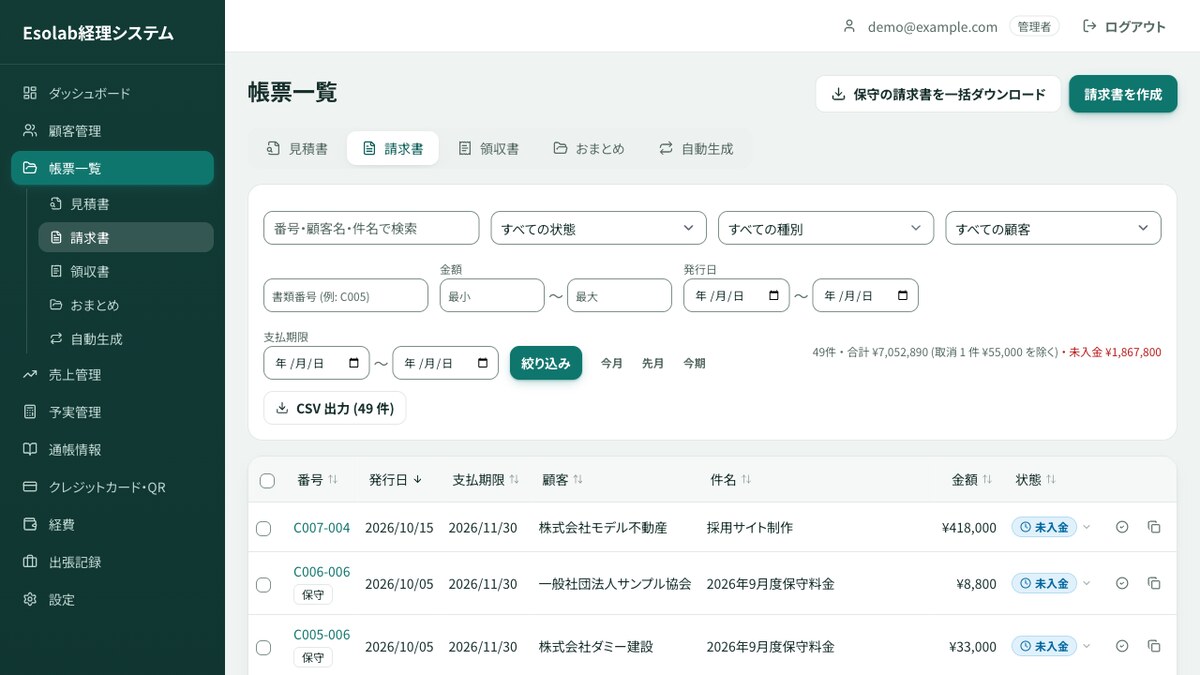Click the 通帳情報 open-book icon
The image size is (1200, 675).
(x=30, y=450)
